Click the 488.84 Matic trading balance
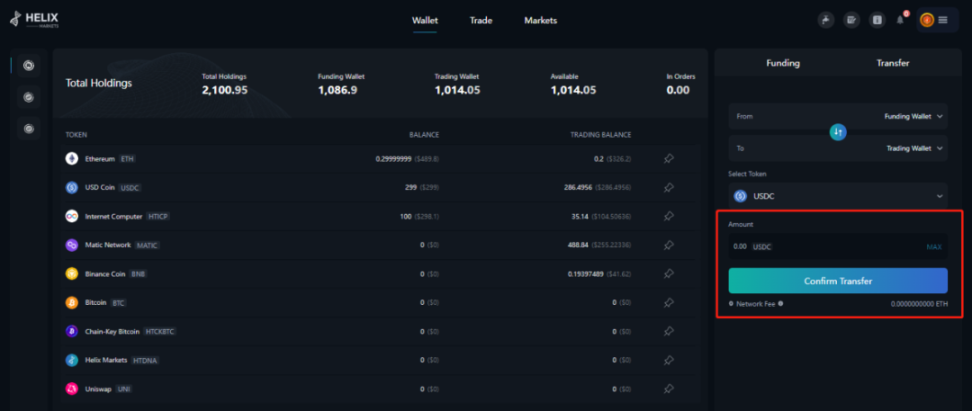 click(578, 245)
